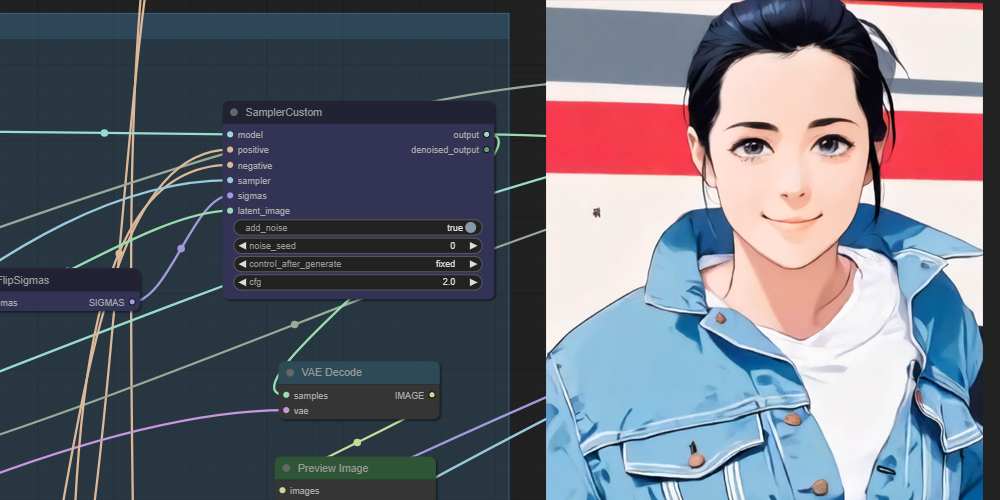Decrease noise_seed with the left arrow
The image size is (1000, 500).
242,246
